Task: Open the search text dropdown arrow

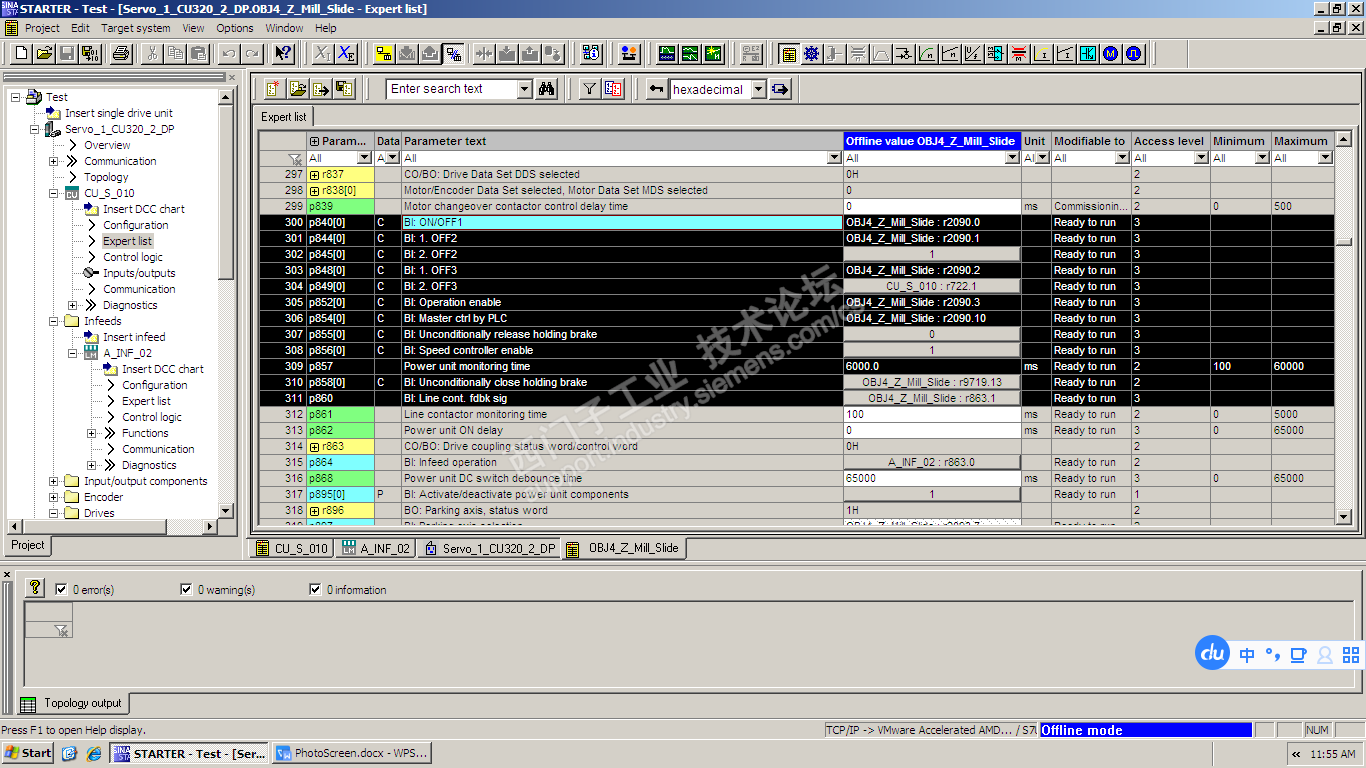Action: (x=525, y=89)
